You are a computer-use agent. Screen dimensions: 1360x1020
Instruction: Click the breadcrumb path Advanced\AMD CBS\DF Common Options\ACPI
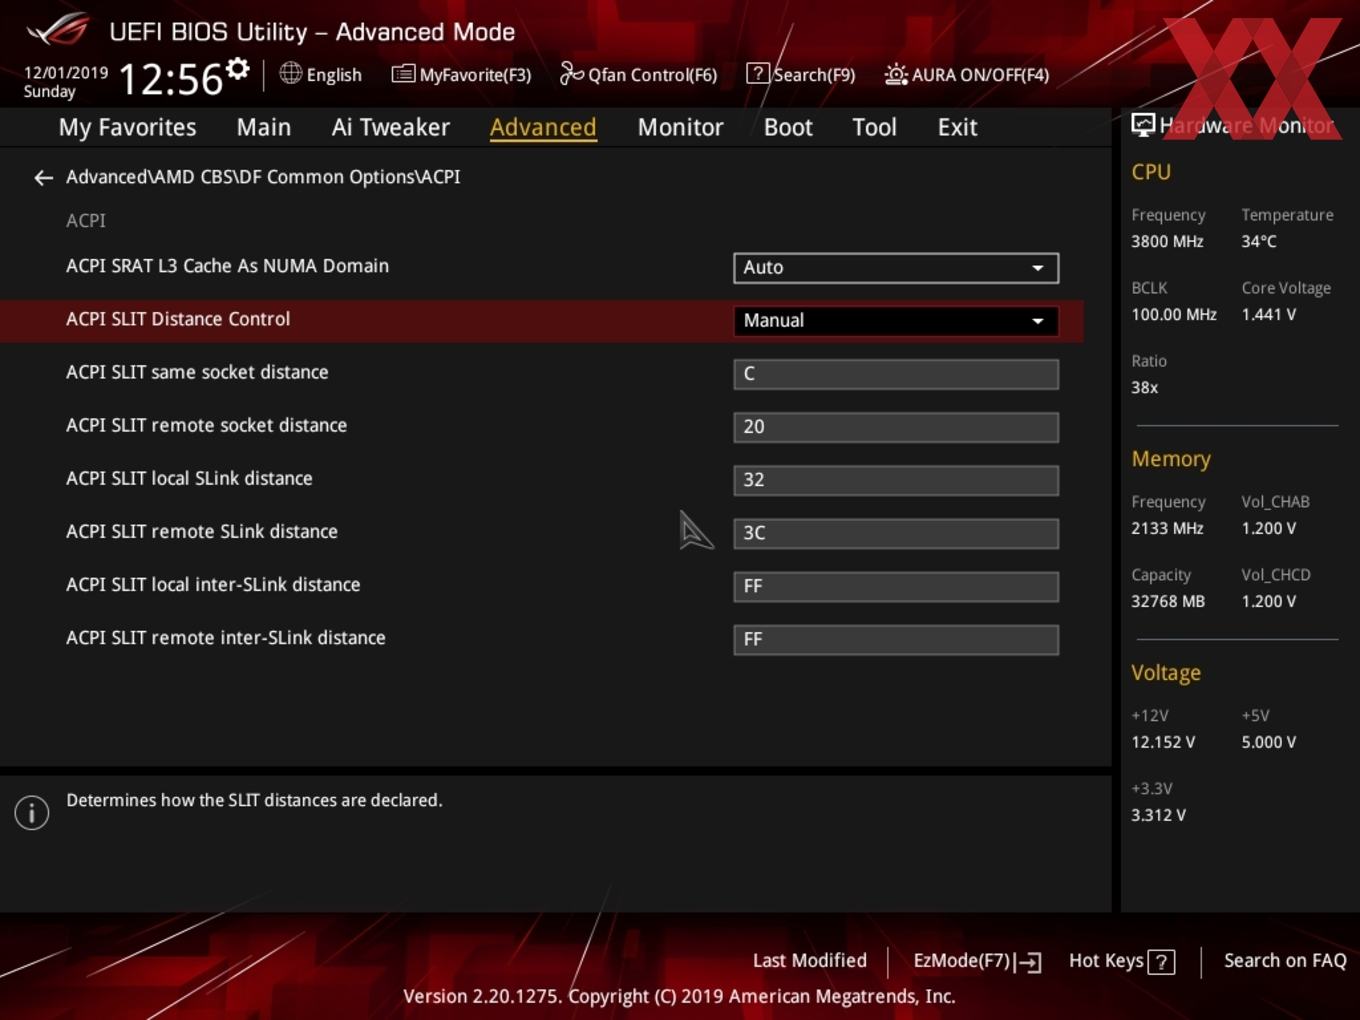tap(263, 177)
